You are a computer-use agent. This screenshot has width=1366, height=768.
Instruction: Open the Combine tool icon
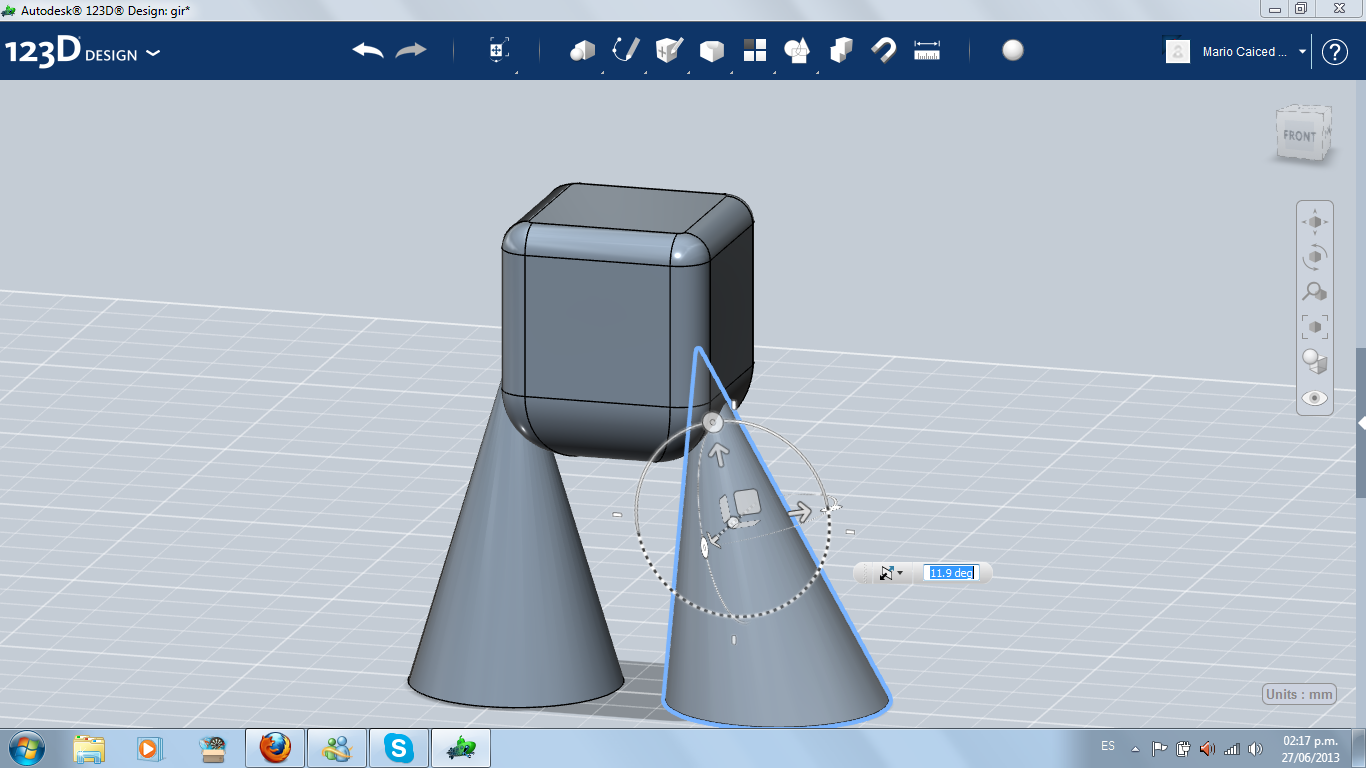(x=841, y=50)
